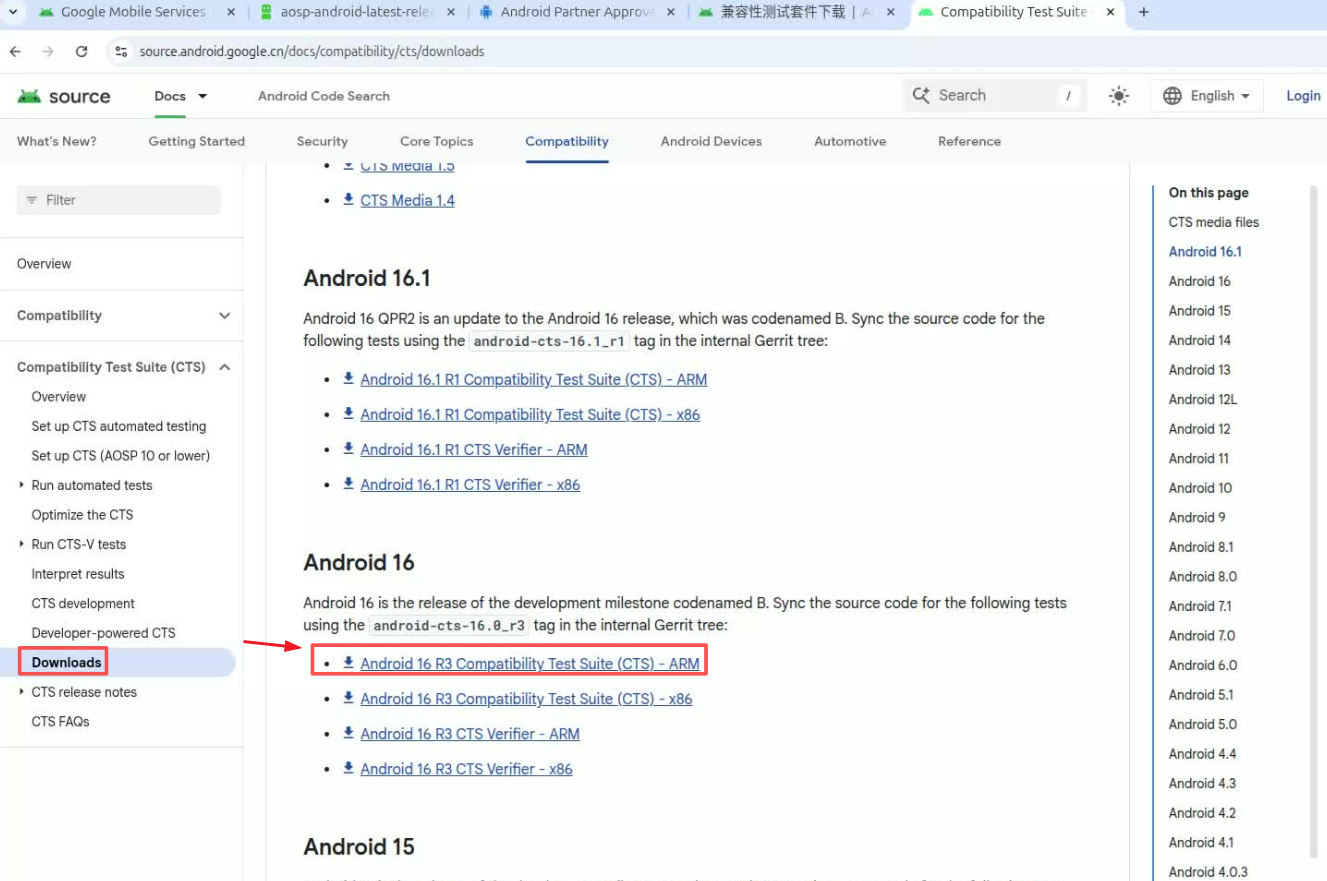Screen dimensions: 1327x881
Task: Click download icon for Android 16.1 R1 CTS x86
Action: 349,414
